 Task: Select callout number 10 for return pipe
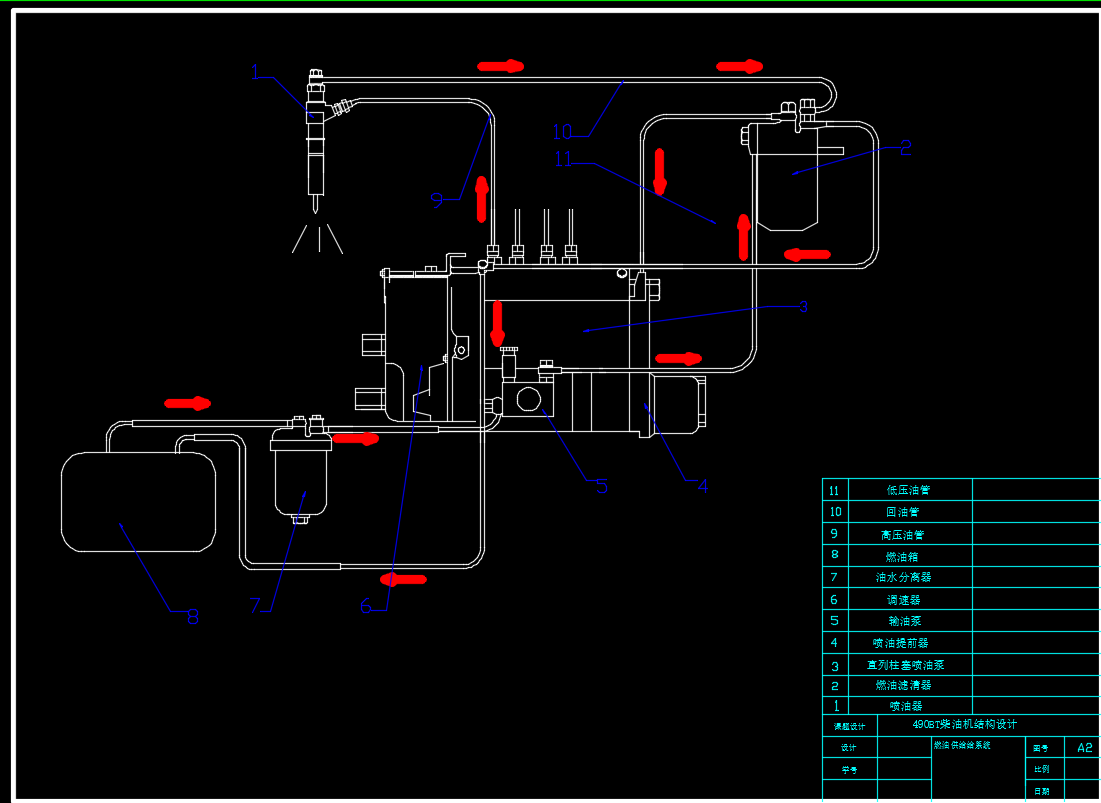pyautogui.click(x=561, y=131)
